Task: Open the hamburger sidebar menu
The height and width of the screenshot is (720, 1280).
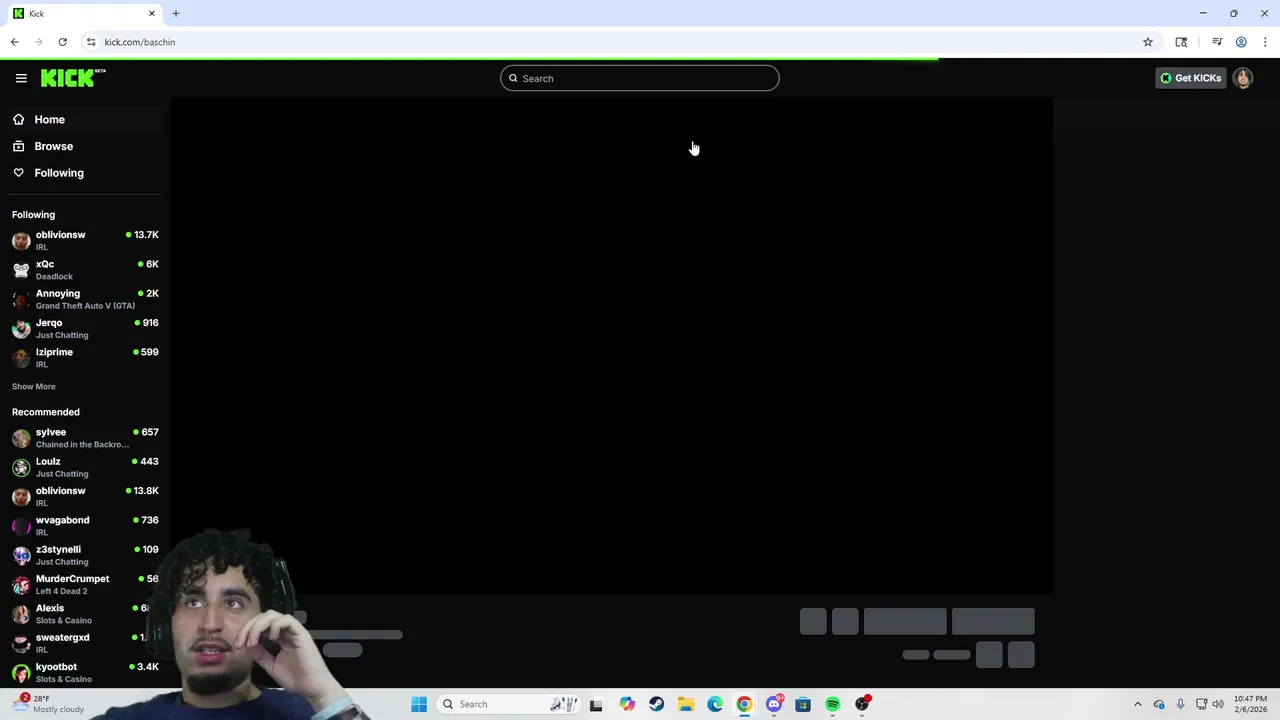Action: 21,78
